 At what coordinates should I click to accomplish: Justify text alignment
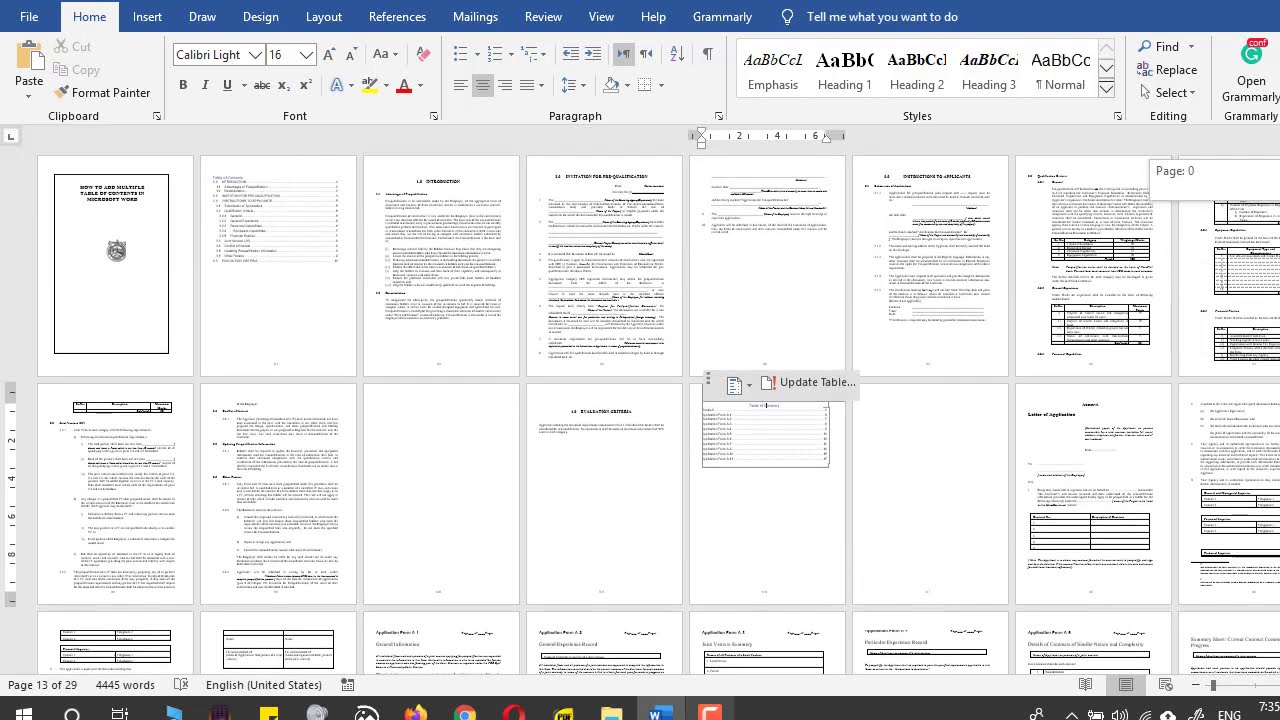click(x=527, y=85)
